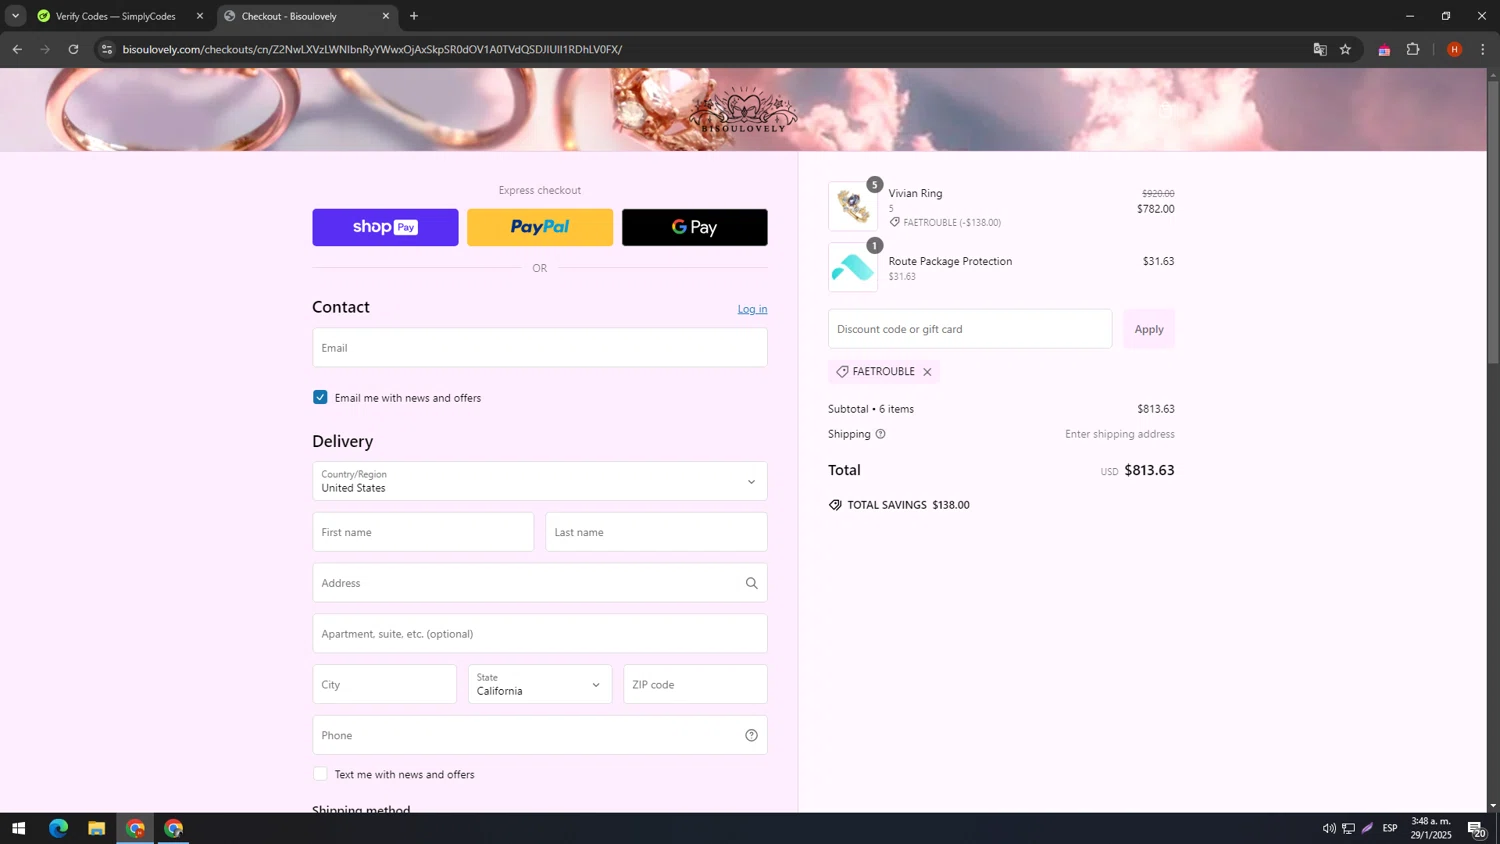Open the notifications center icon
The width and height of the screenshot is (1500, 844).
(x=1476, y=828)
